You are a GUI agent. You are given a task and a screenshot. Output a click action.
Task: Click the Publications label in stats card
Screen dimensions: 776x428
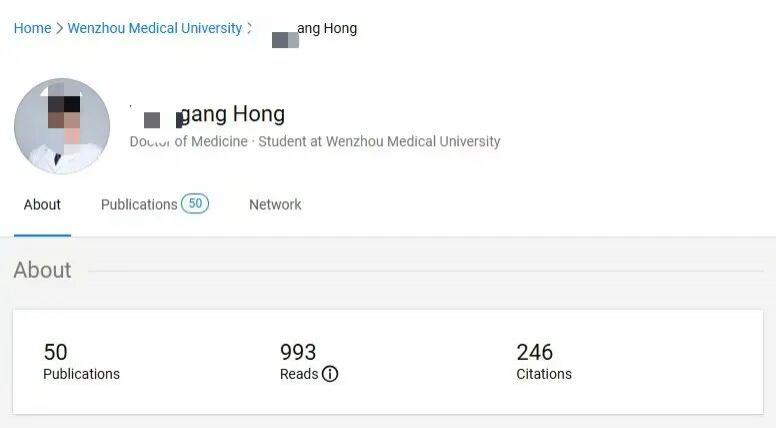(x=81, y=374)
